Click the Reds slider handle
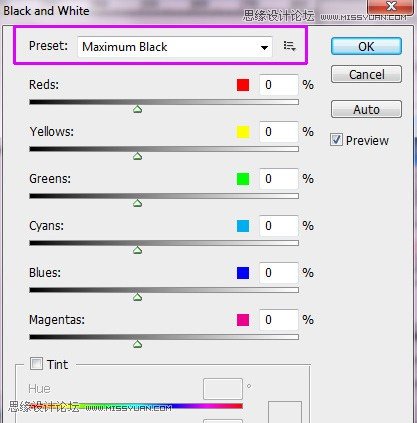Image resolution: width=417 pixels, height=423 pixels. tap(138, 109)
